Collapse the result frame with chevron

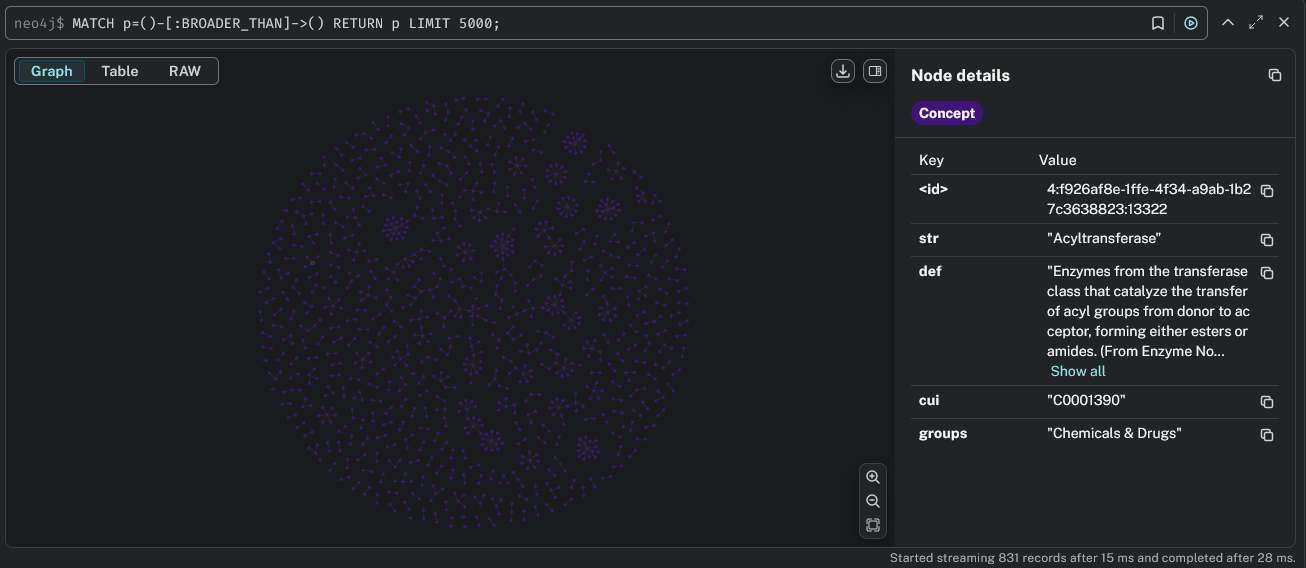pos(1228,22)
